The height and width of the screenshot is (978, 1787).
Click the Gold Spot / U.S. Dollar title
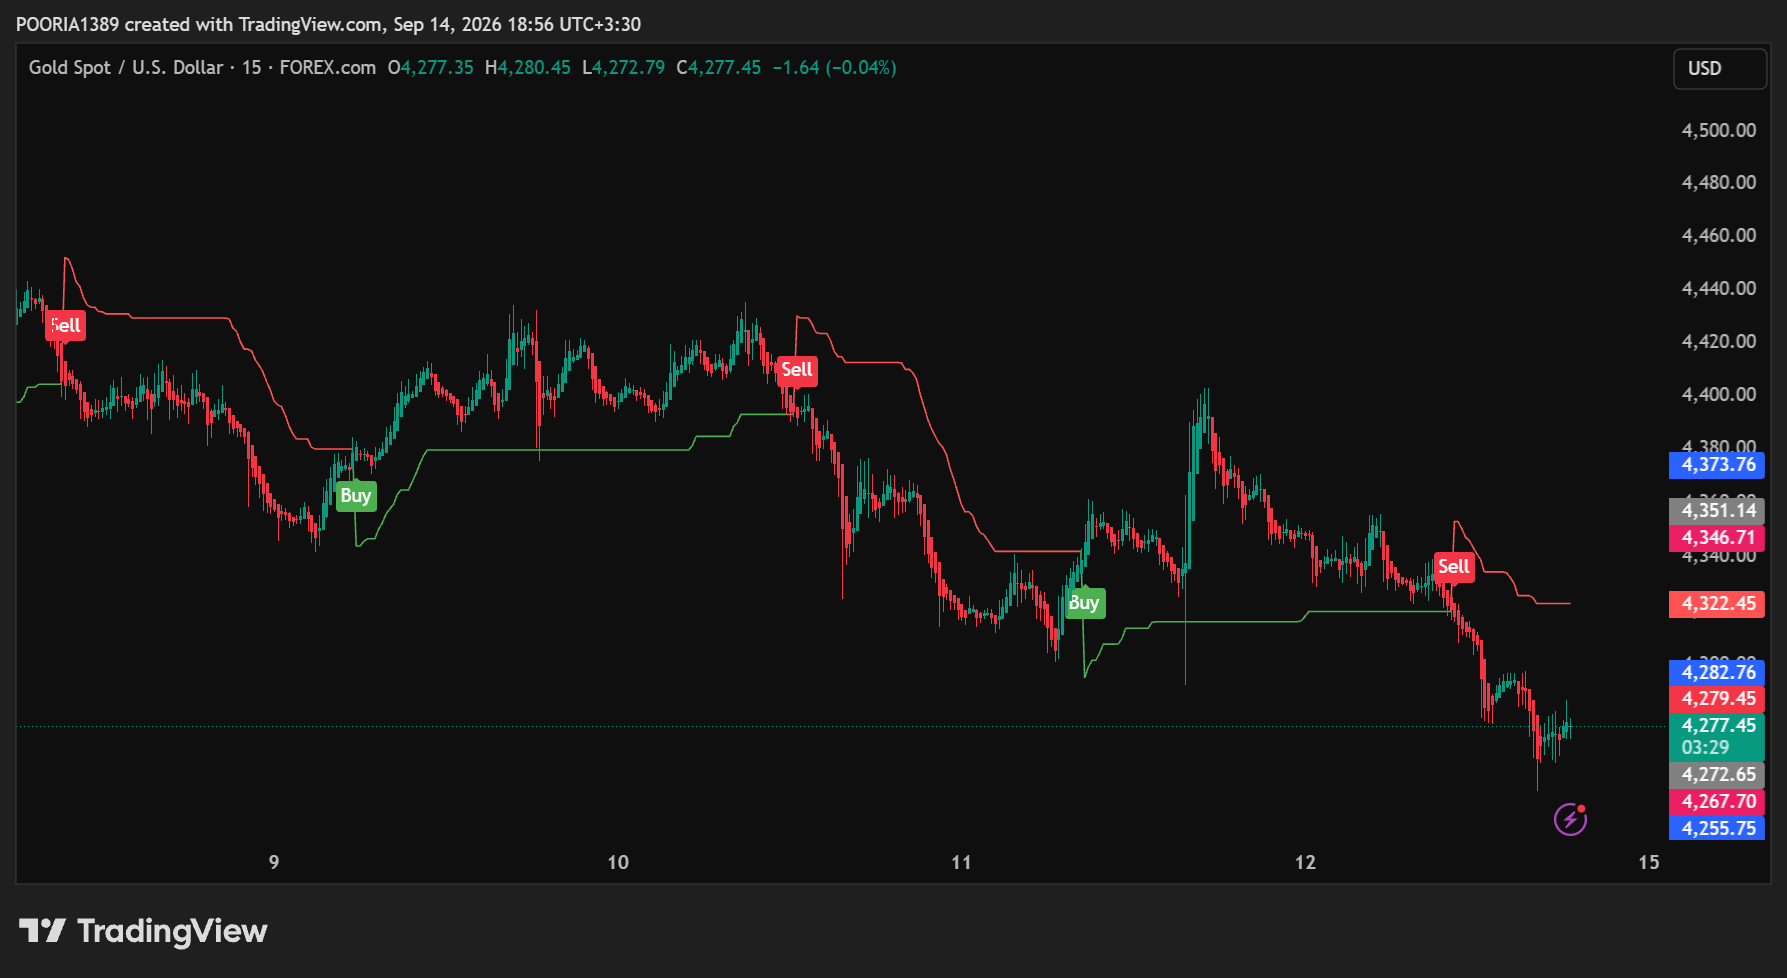coord(126,67)
